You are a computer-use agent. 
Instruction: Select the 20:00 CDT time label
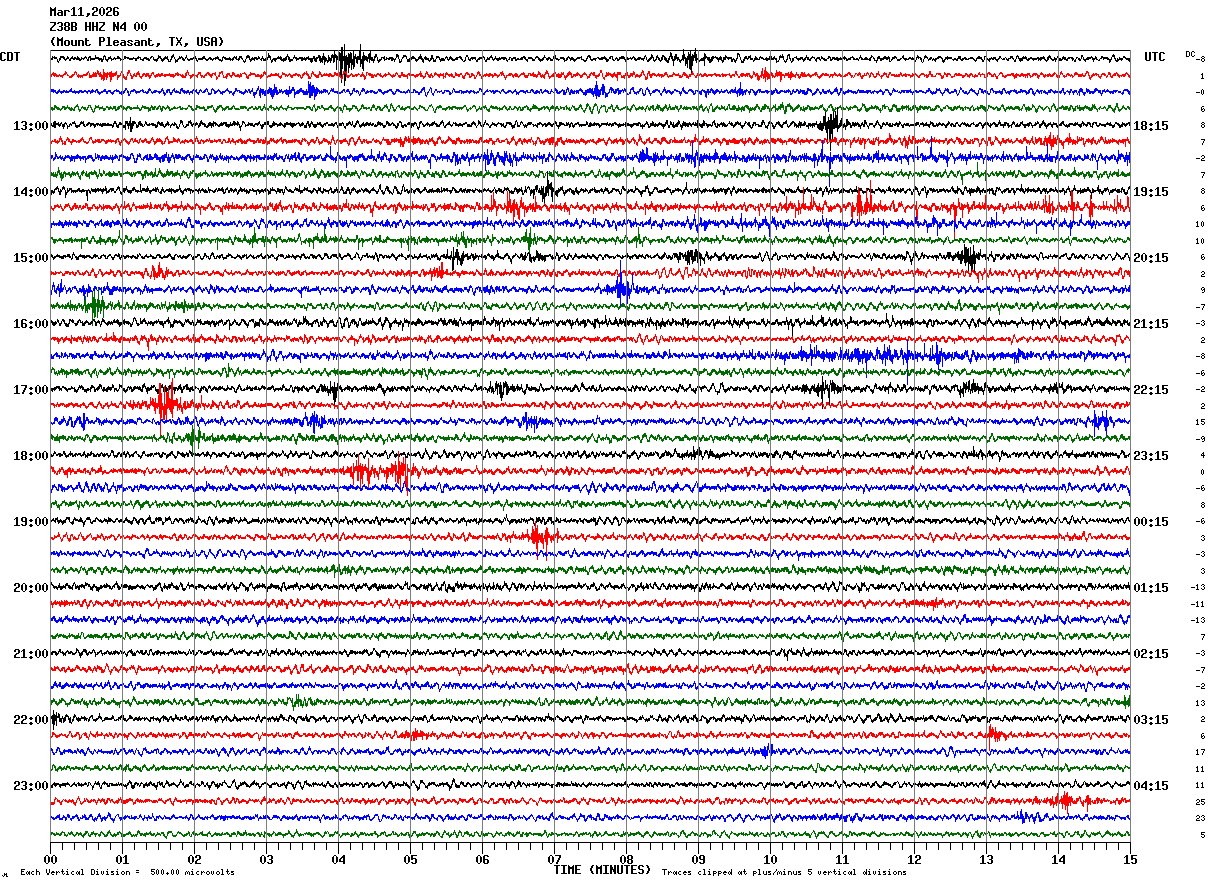pyautogui.click(x=31, y=588)
